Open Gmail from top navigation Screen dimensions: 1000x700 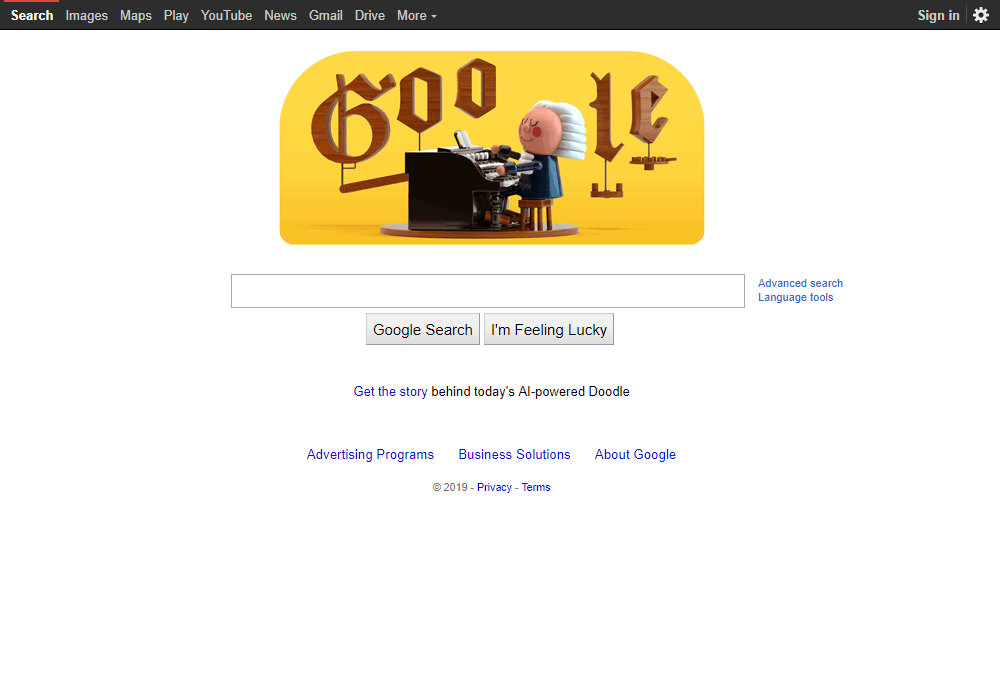326,15
